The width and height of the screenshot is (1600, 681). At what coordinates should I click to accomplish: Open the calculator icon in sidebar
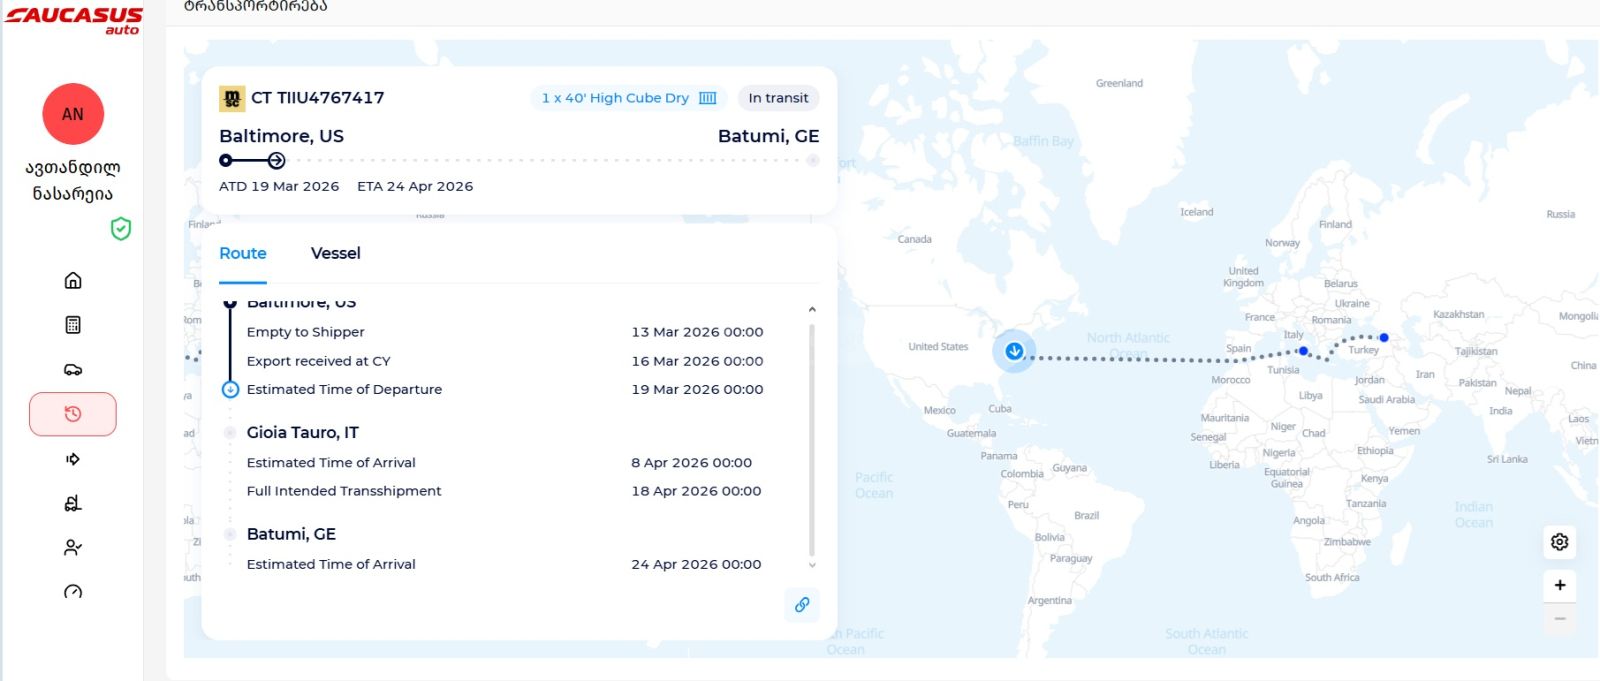(73, 325)
